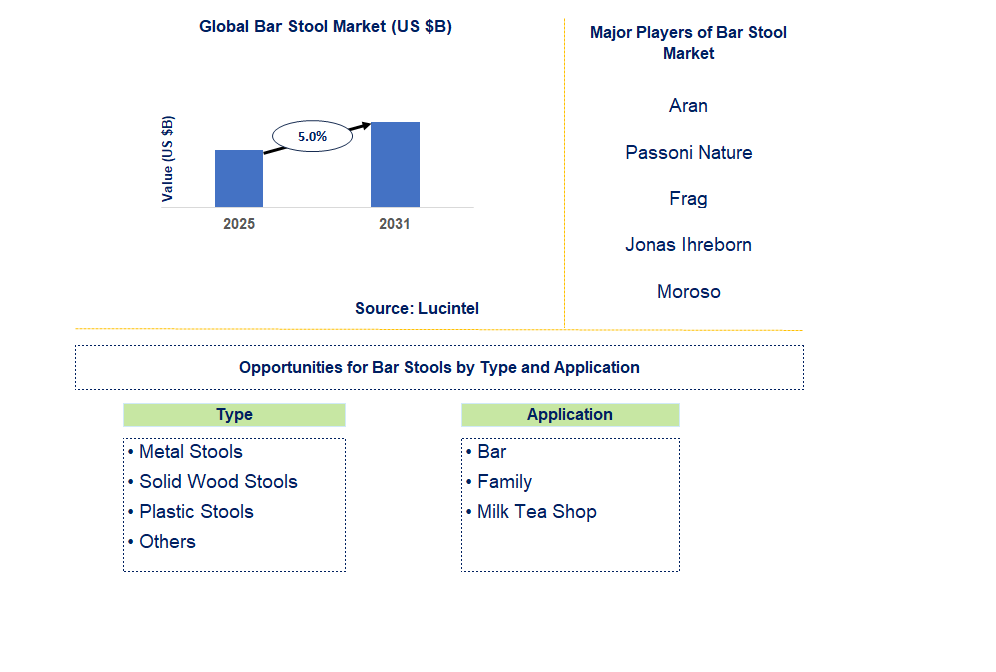
Task: Select the 'Milk Tea Shop' application item
Action: pos(531,512)
